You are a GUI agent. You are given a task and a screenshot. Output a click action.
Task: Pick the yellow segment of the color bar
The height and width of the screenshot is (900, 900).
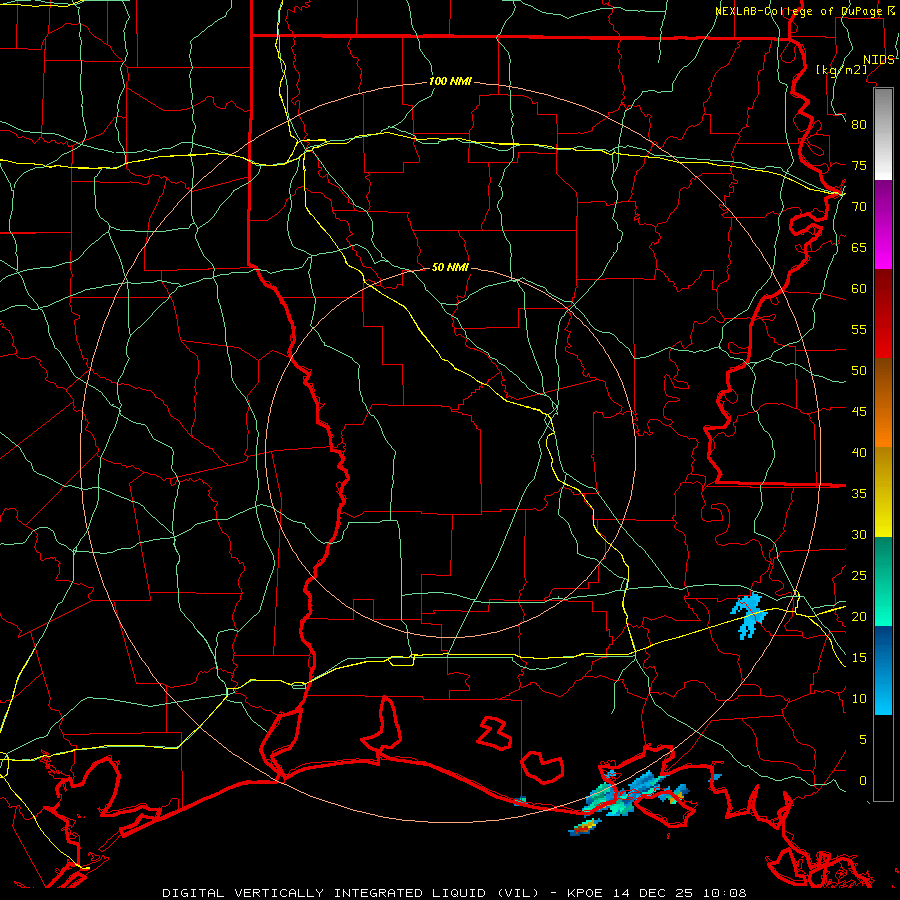(883, 492)
